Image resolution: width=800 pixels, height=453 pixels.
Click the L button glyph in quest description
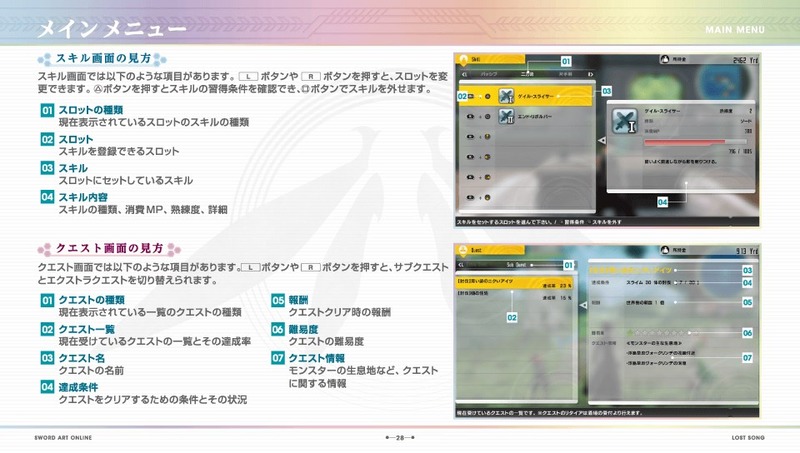tap(251, 267)
